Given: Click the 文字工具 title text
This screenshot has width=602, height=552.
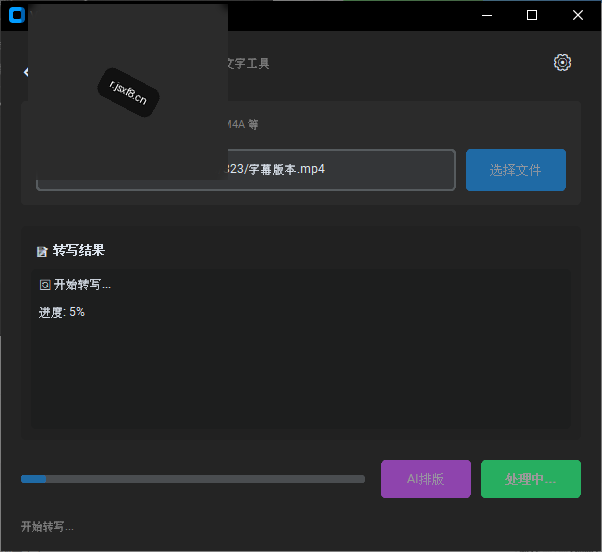Looking at the screenshot, I should click(x=248, y=63).
